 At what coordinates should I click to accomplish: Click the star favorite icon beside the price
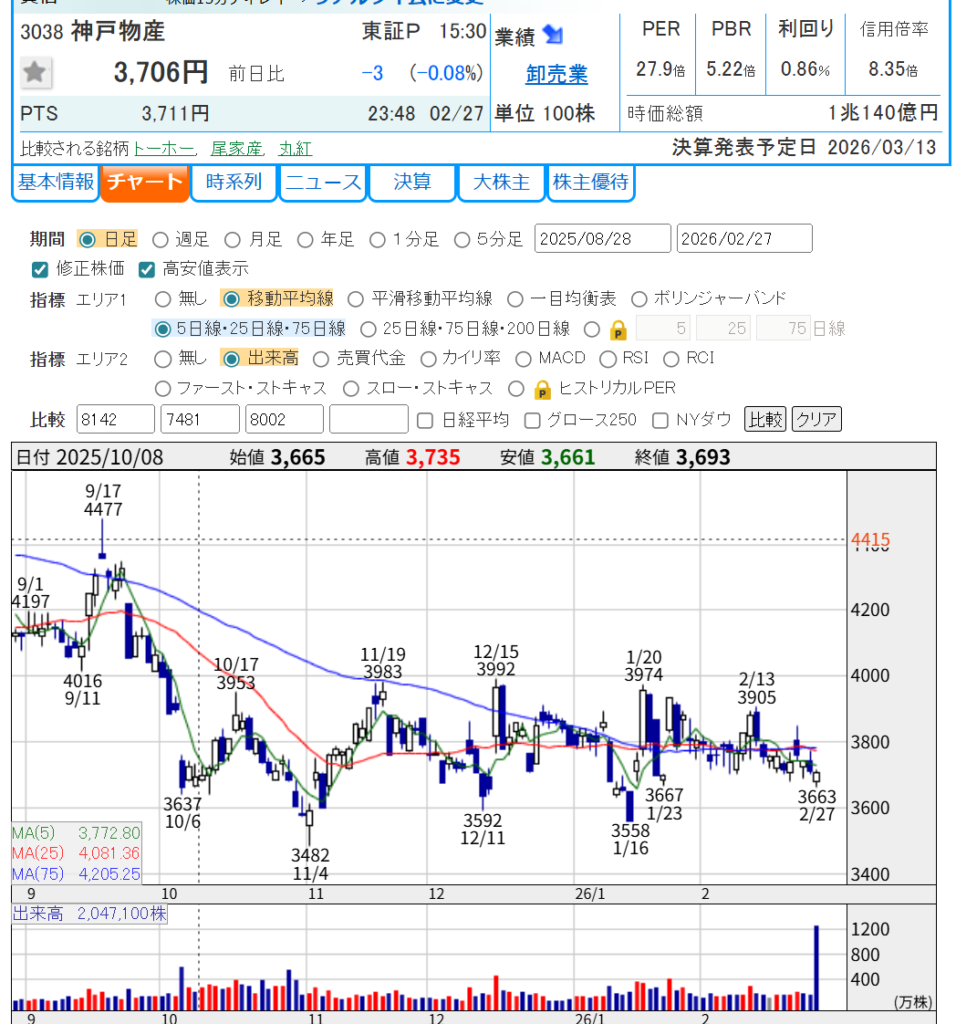tap(36, 72)
